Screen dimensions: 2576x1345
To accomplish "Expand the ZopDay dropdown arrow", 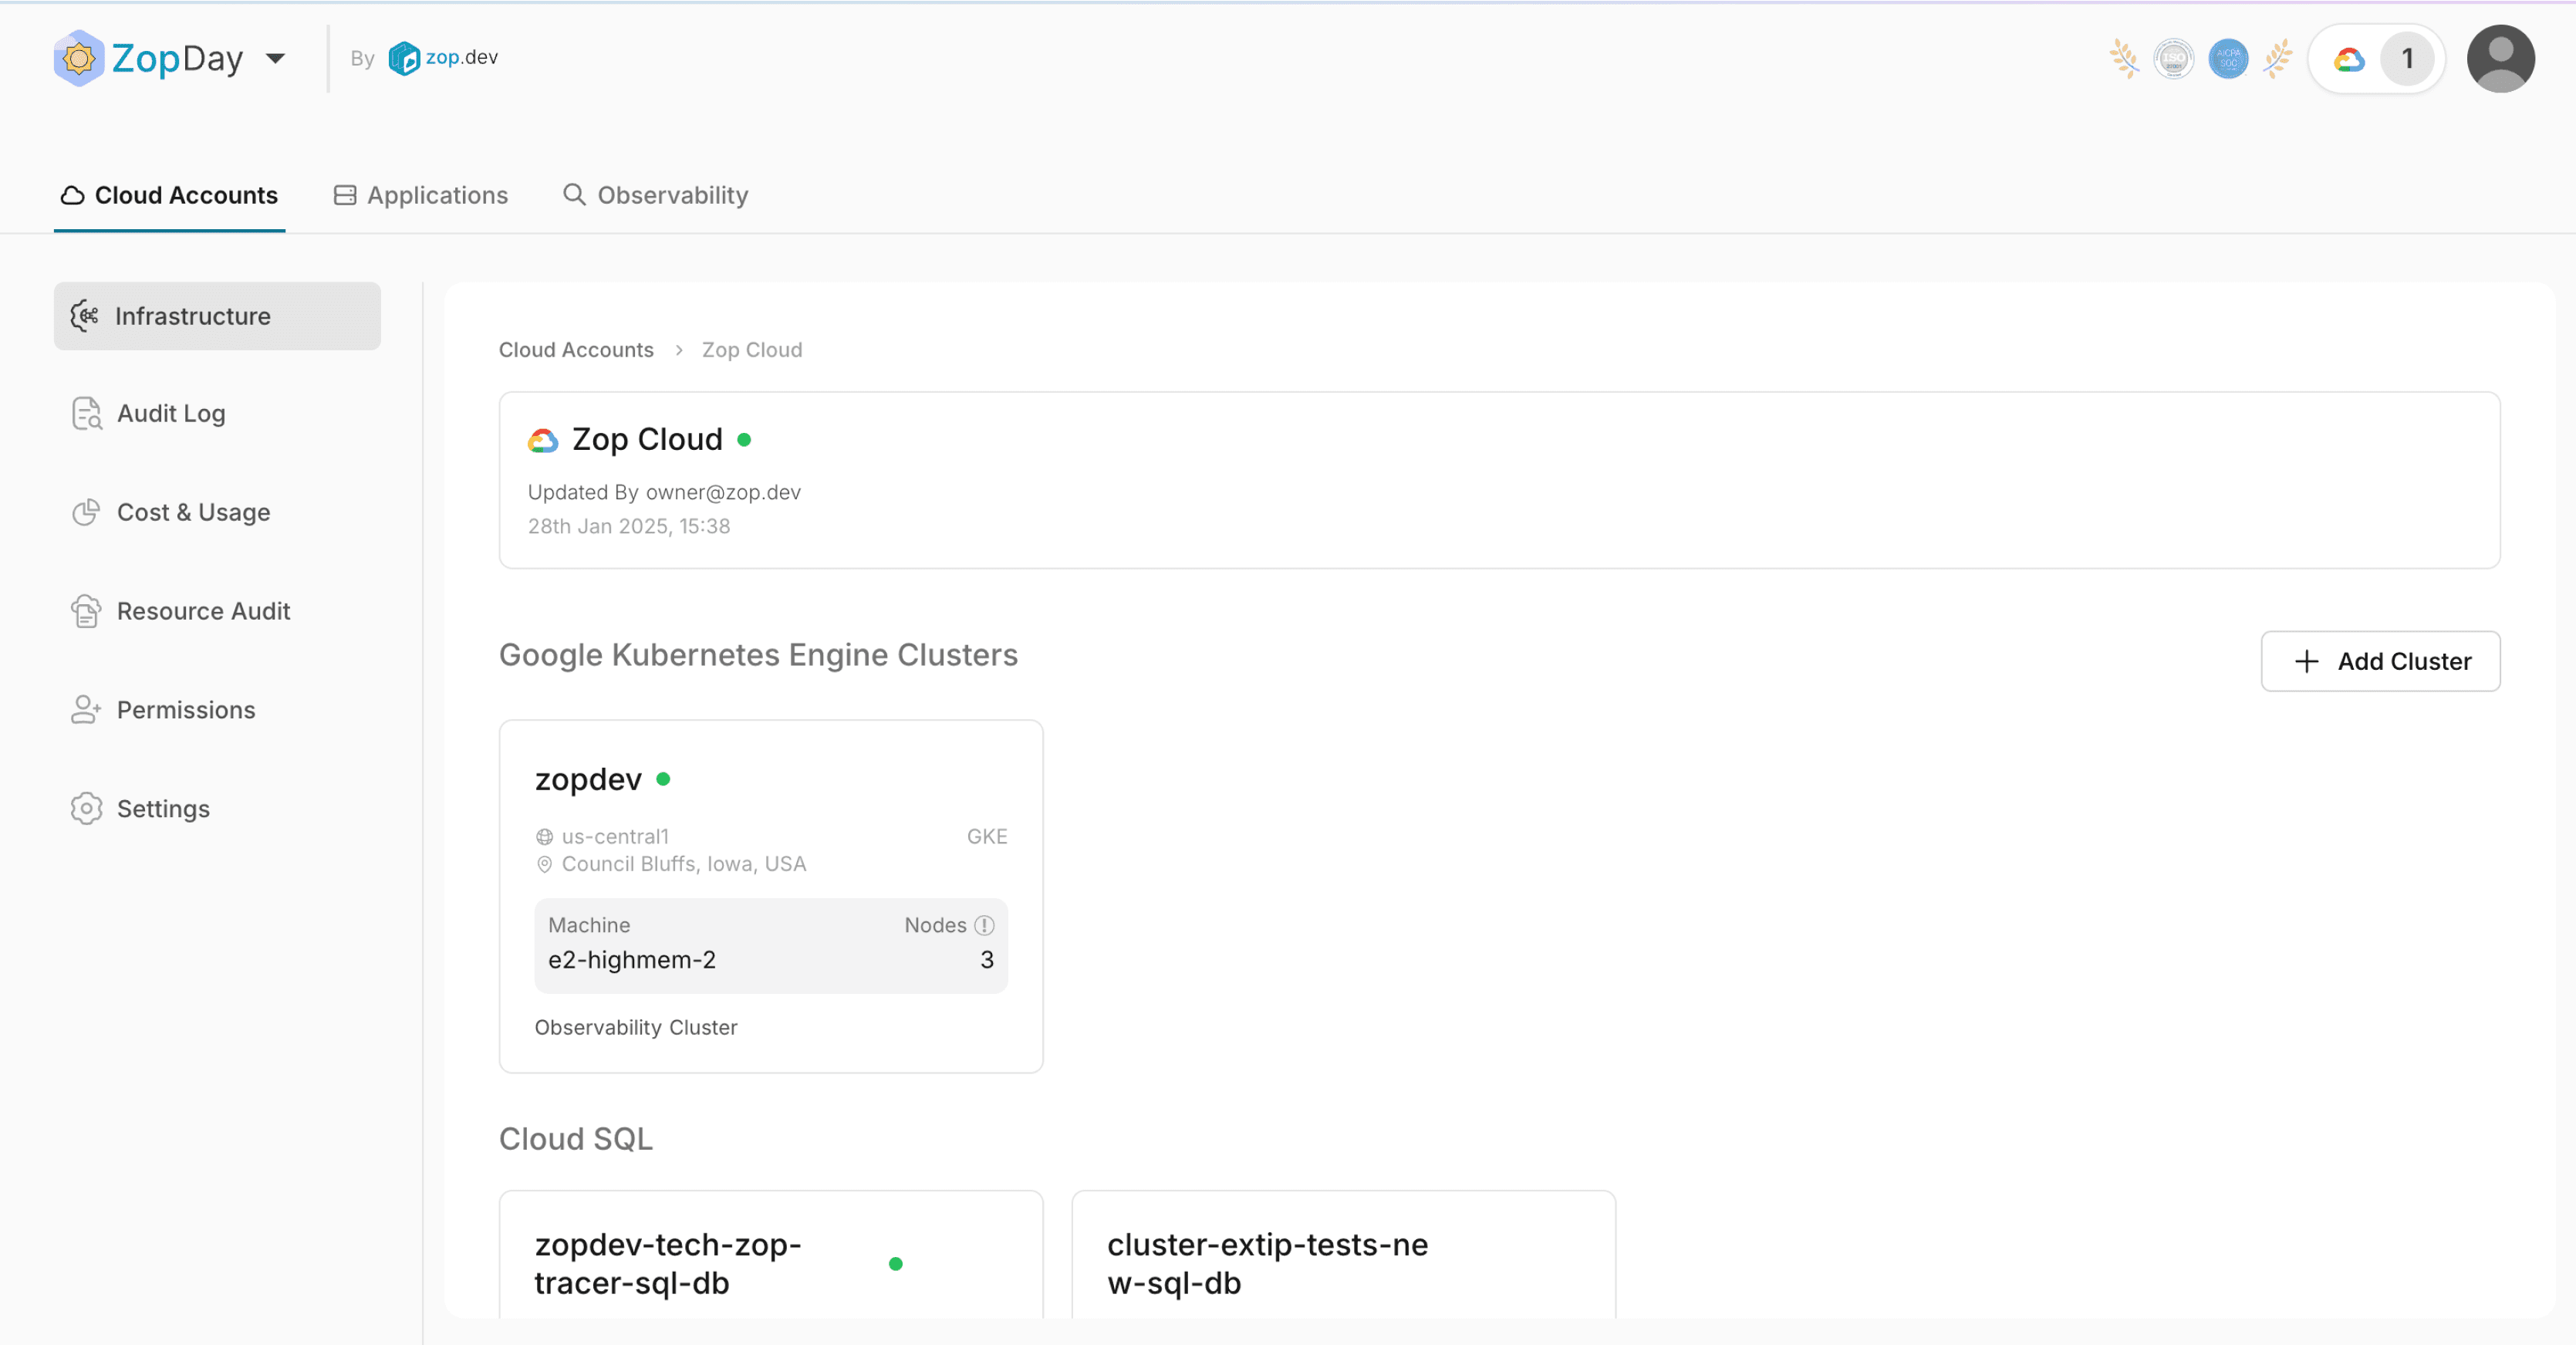I will [x=276, y=58].
